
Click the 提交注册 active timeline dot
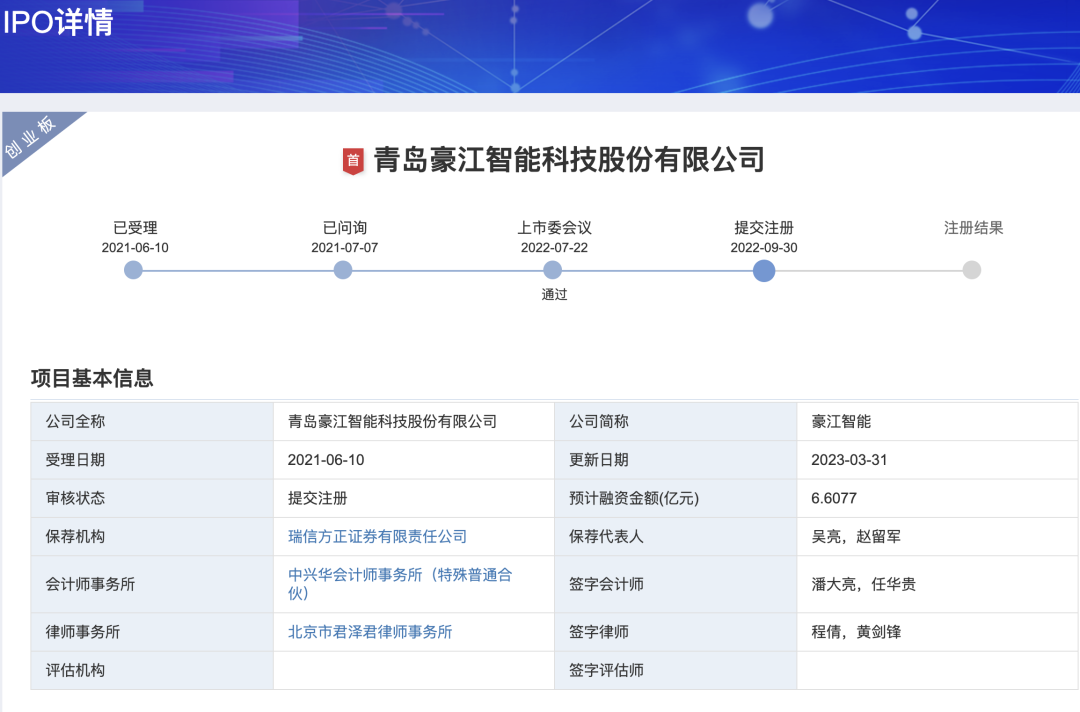pyautogui.click(x=764, y=270)
